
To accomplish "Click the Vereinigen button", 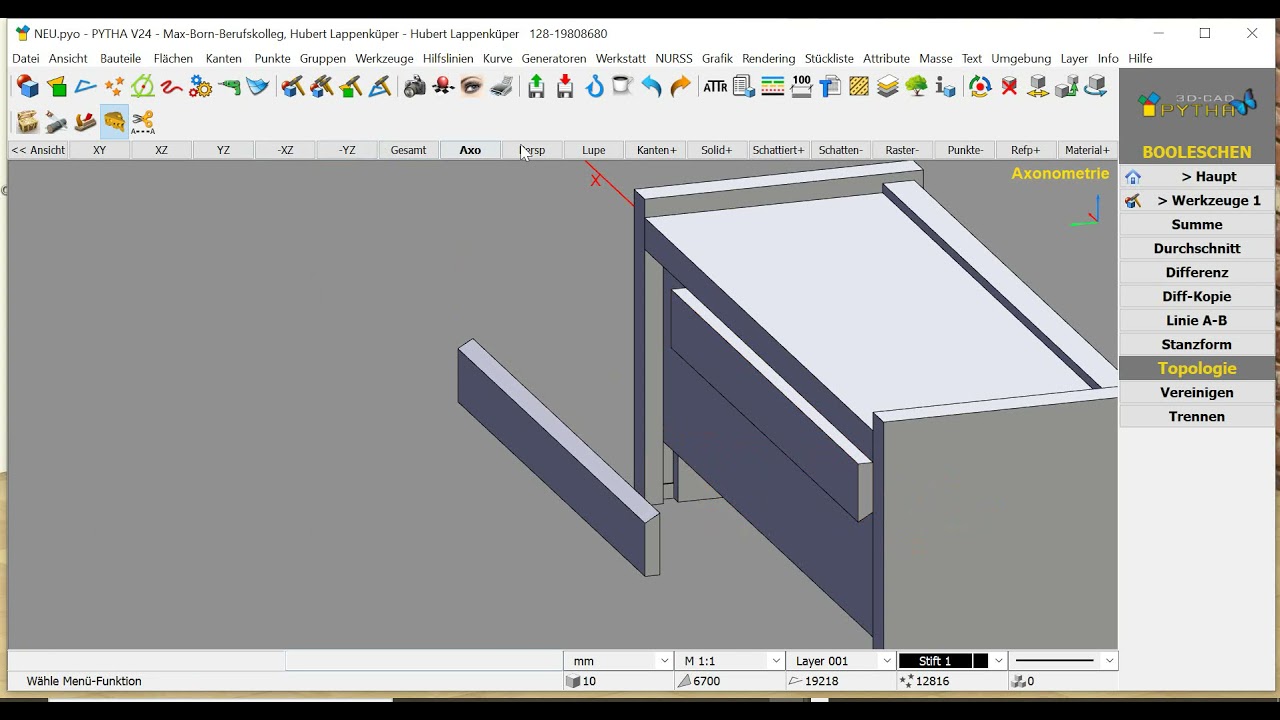I will (x=1197, y=392).
